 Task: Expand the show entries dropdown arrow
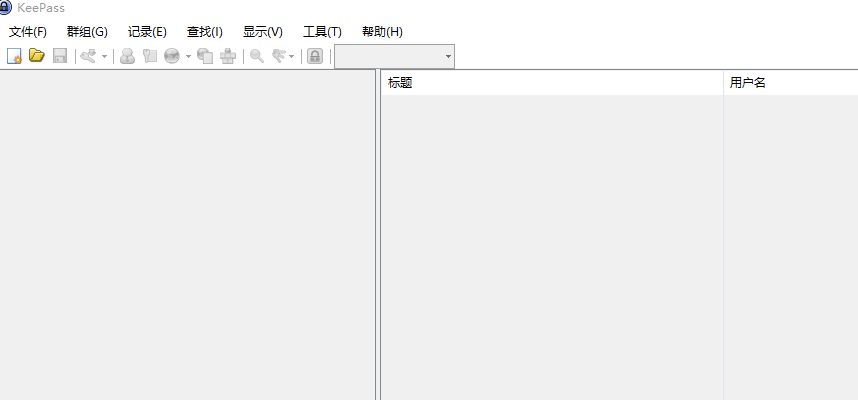tap(292, 56)
